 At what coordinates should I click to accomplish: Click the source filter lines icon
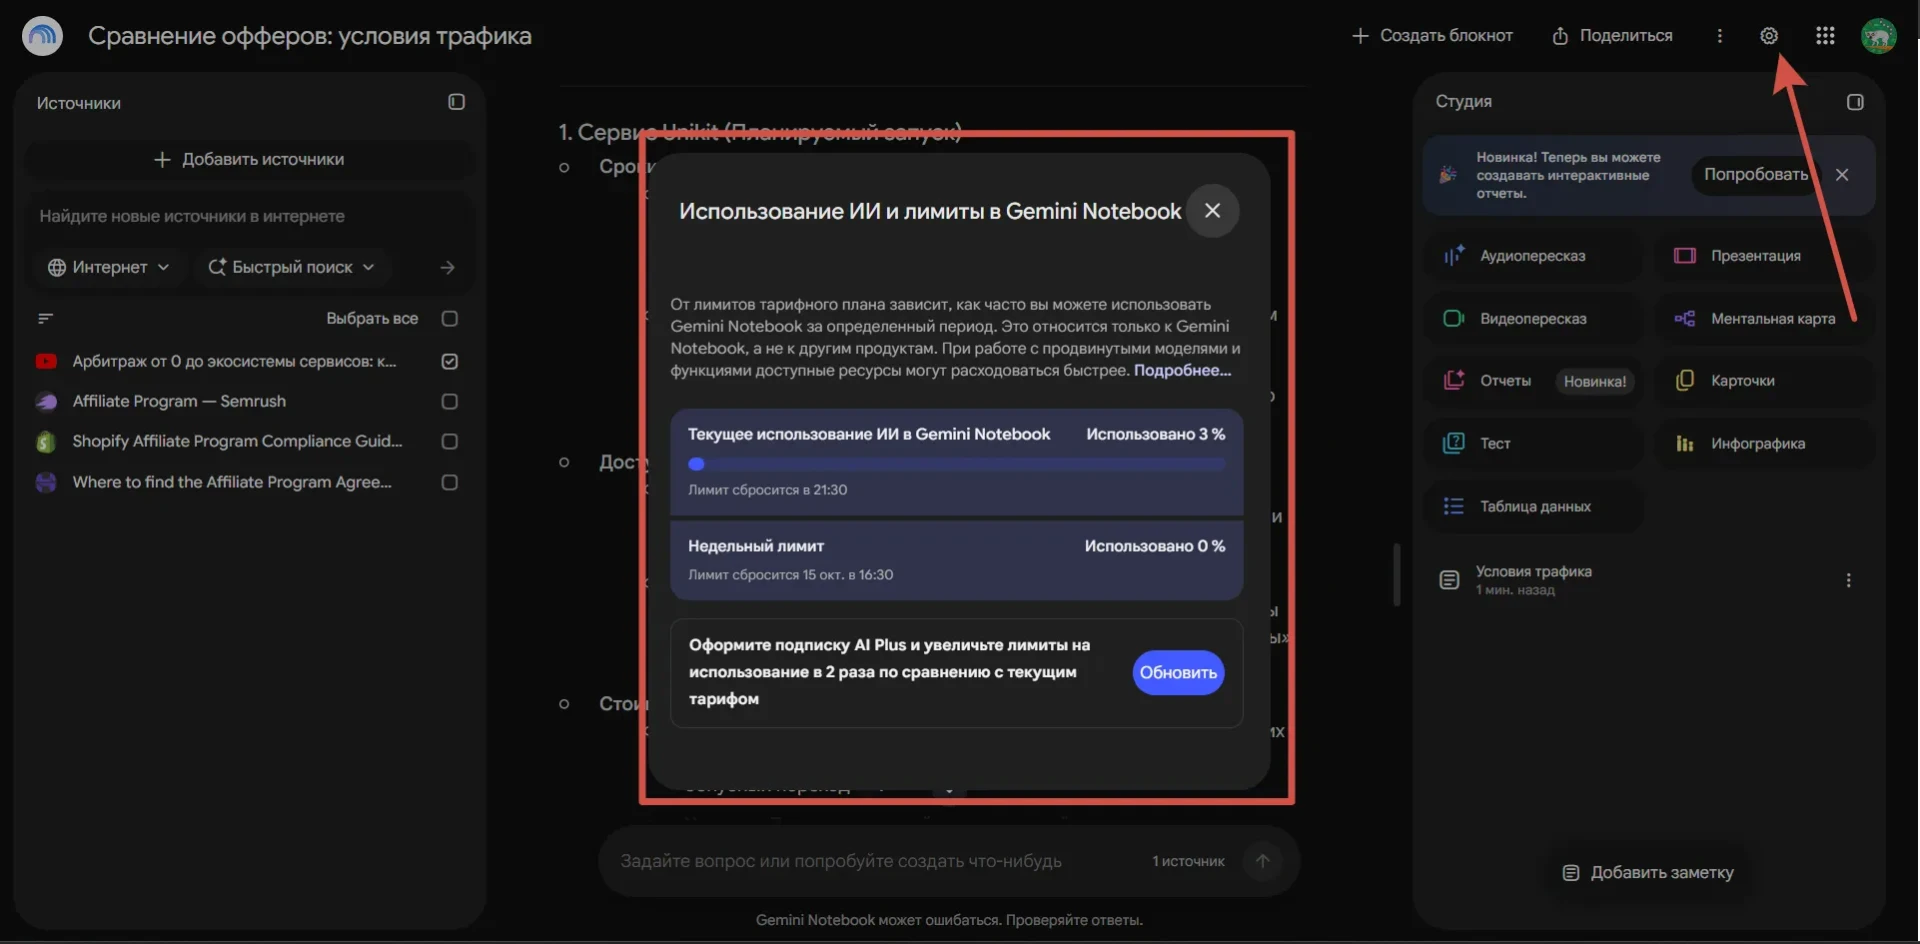pos(45,318)
